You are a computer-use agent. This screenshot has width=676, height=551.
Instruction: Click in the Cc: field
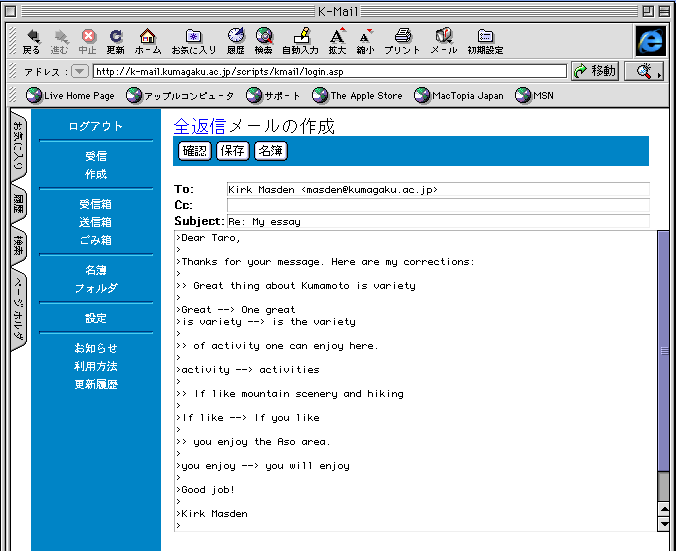pos(438,205)
